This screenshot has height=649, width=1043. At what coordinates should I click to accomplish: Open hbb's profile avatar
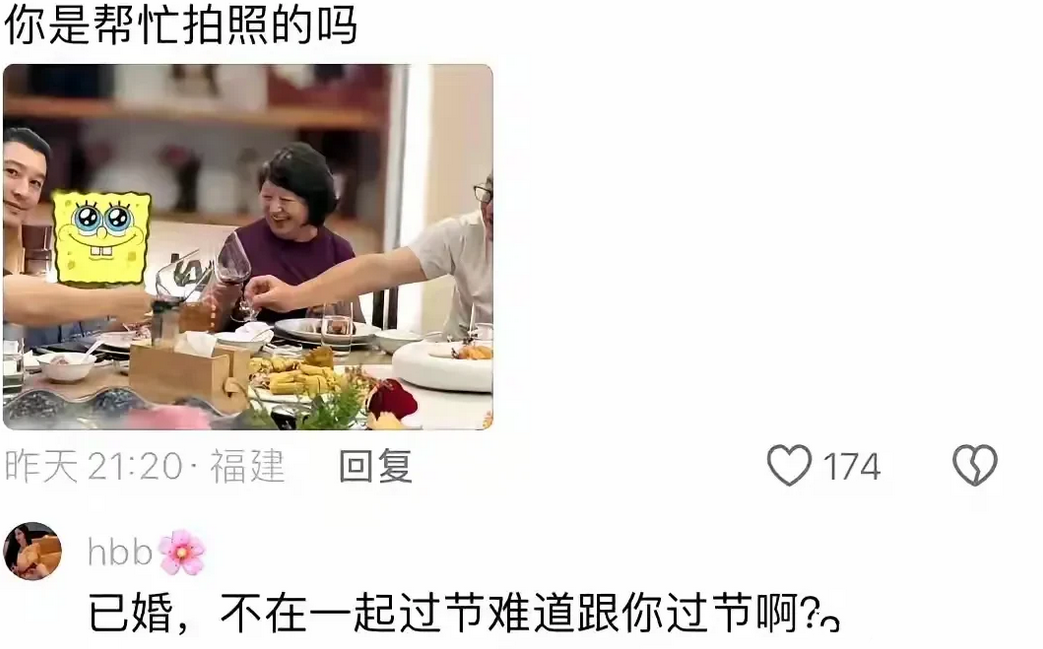coord(33,551)
